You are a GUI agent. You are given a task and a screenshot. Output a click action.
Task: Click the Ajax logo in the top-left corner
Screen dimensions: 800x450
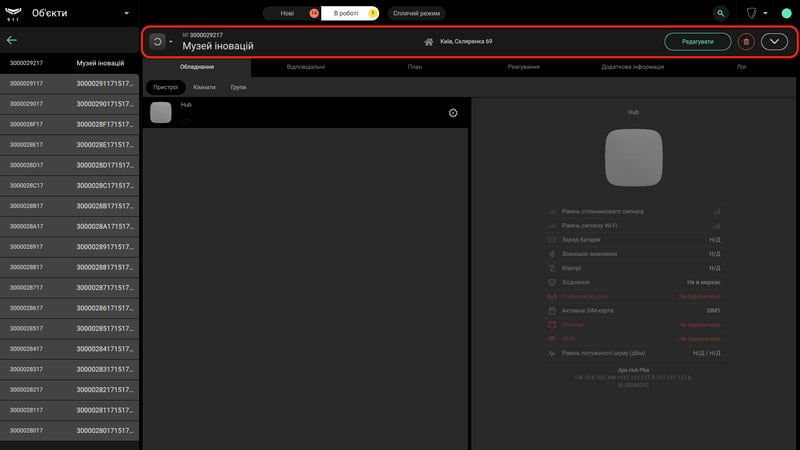pos(13,14)
